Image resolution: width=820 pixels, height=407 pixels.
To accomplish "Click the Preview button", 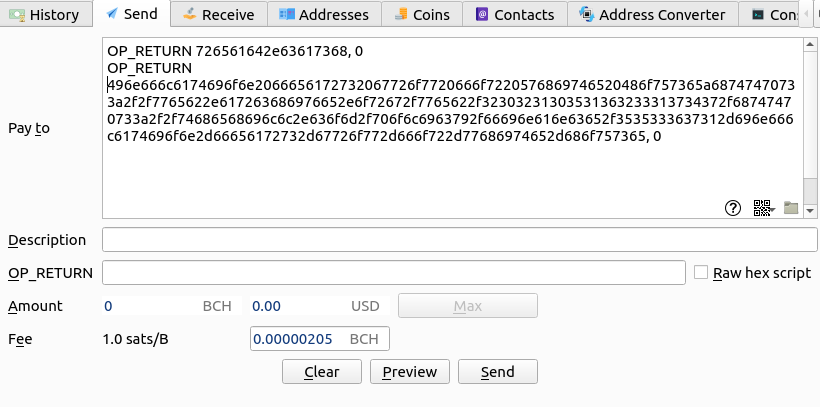I will tap(409, 372).
